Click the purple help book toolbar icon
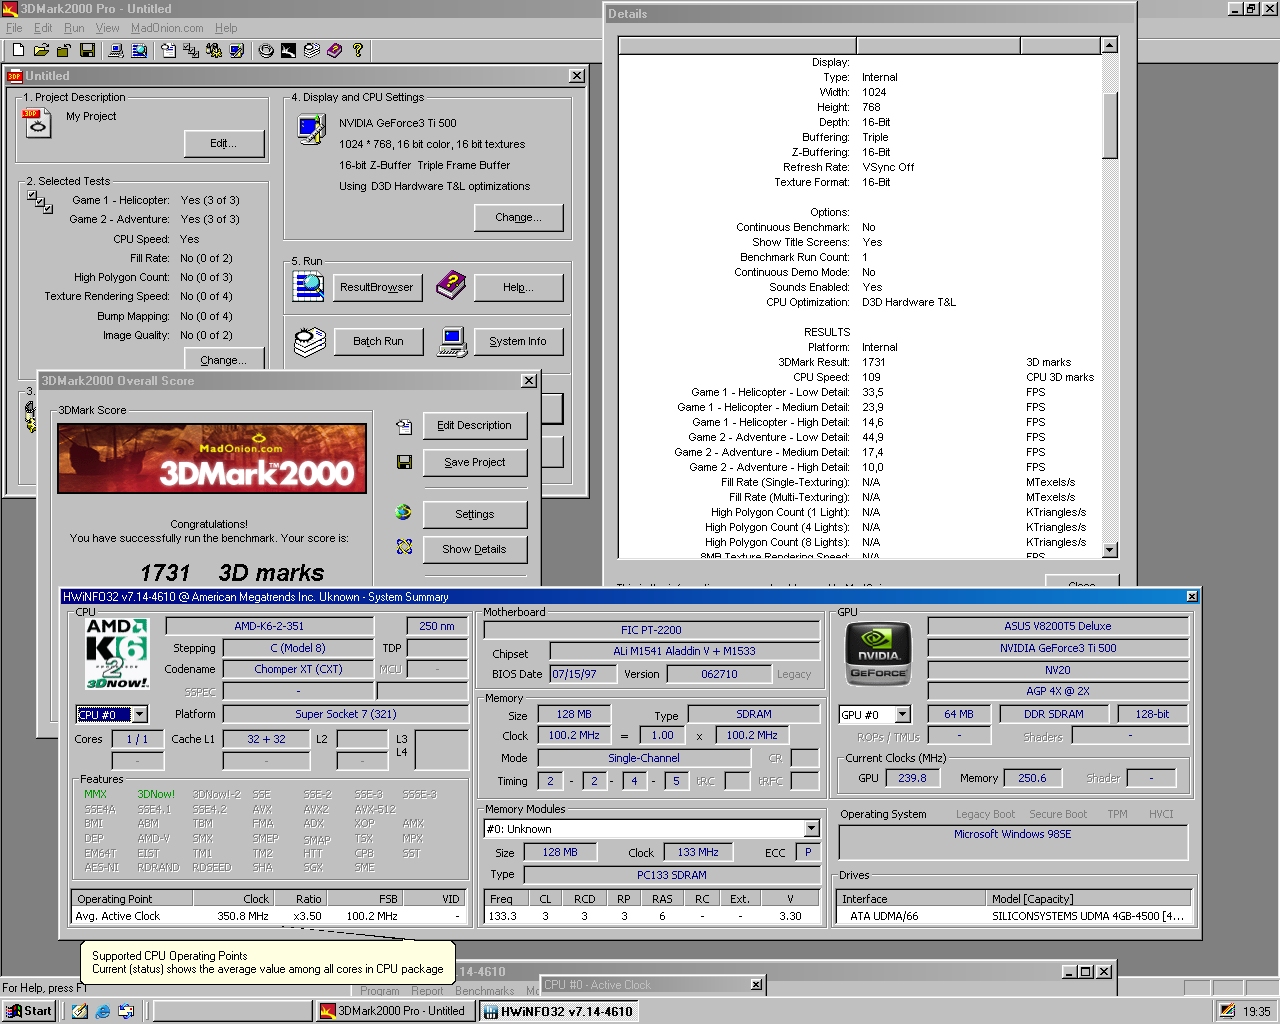The height and width of the screenshot is (1024, 1280). pos(335,50)
